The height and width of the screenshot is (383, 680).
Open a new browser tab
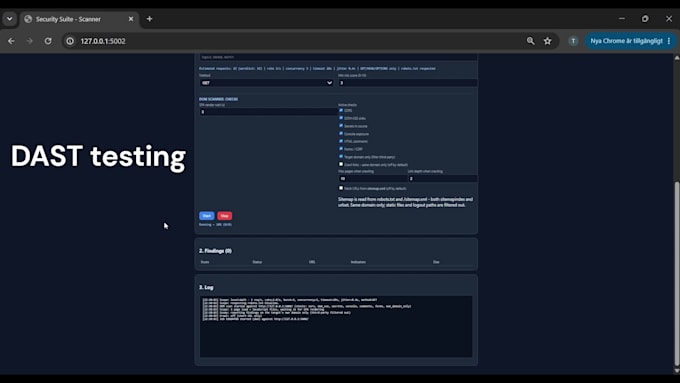click(149, 19)
